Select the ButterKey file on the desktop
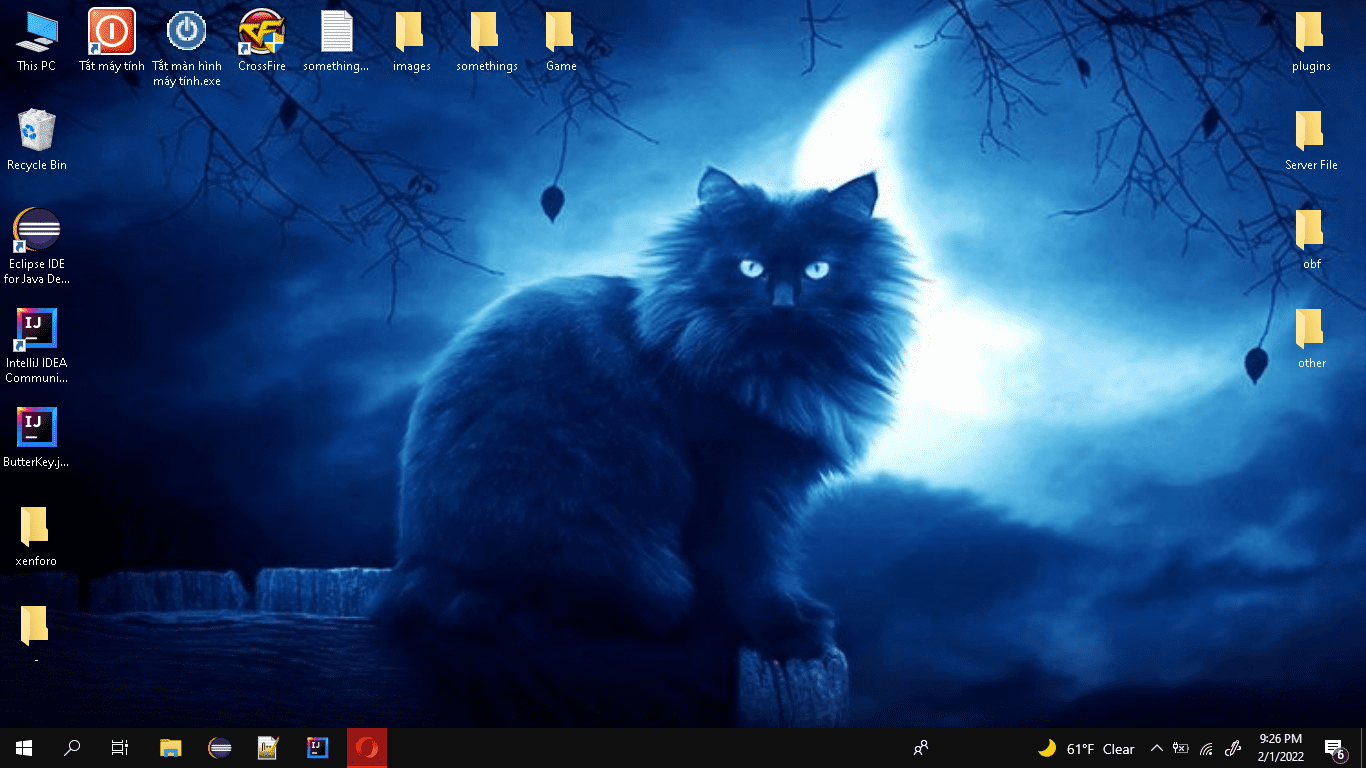The image size is (1366, 768). click(x=37, y=437)
